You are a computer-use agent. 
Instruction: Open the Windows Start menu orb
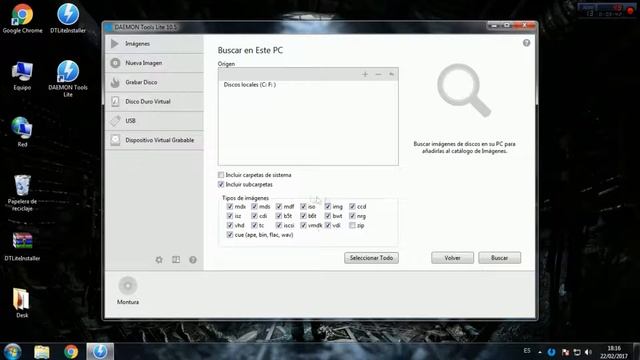pos(12,351)
